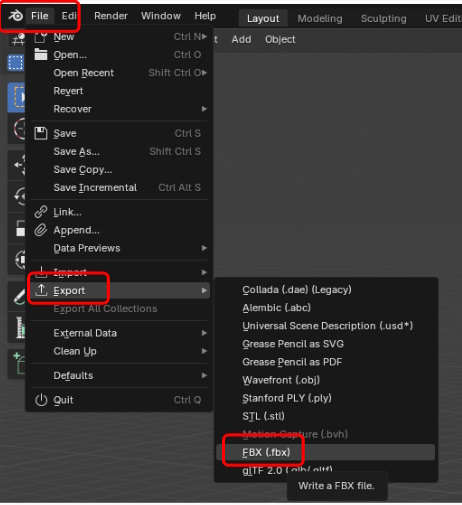Open the Edit menu
This screenshot has height=505, width=462.
click(x=69, y=16)
